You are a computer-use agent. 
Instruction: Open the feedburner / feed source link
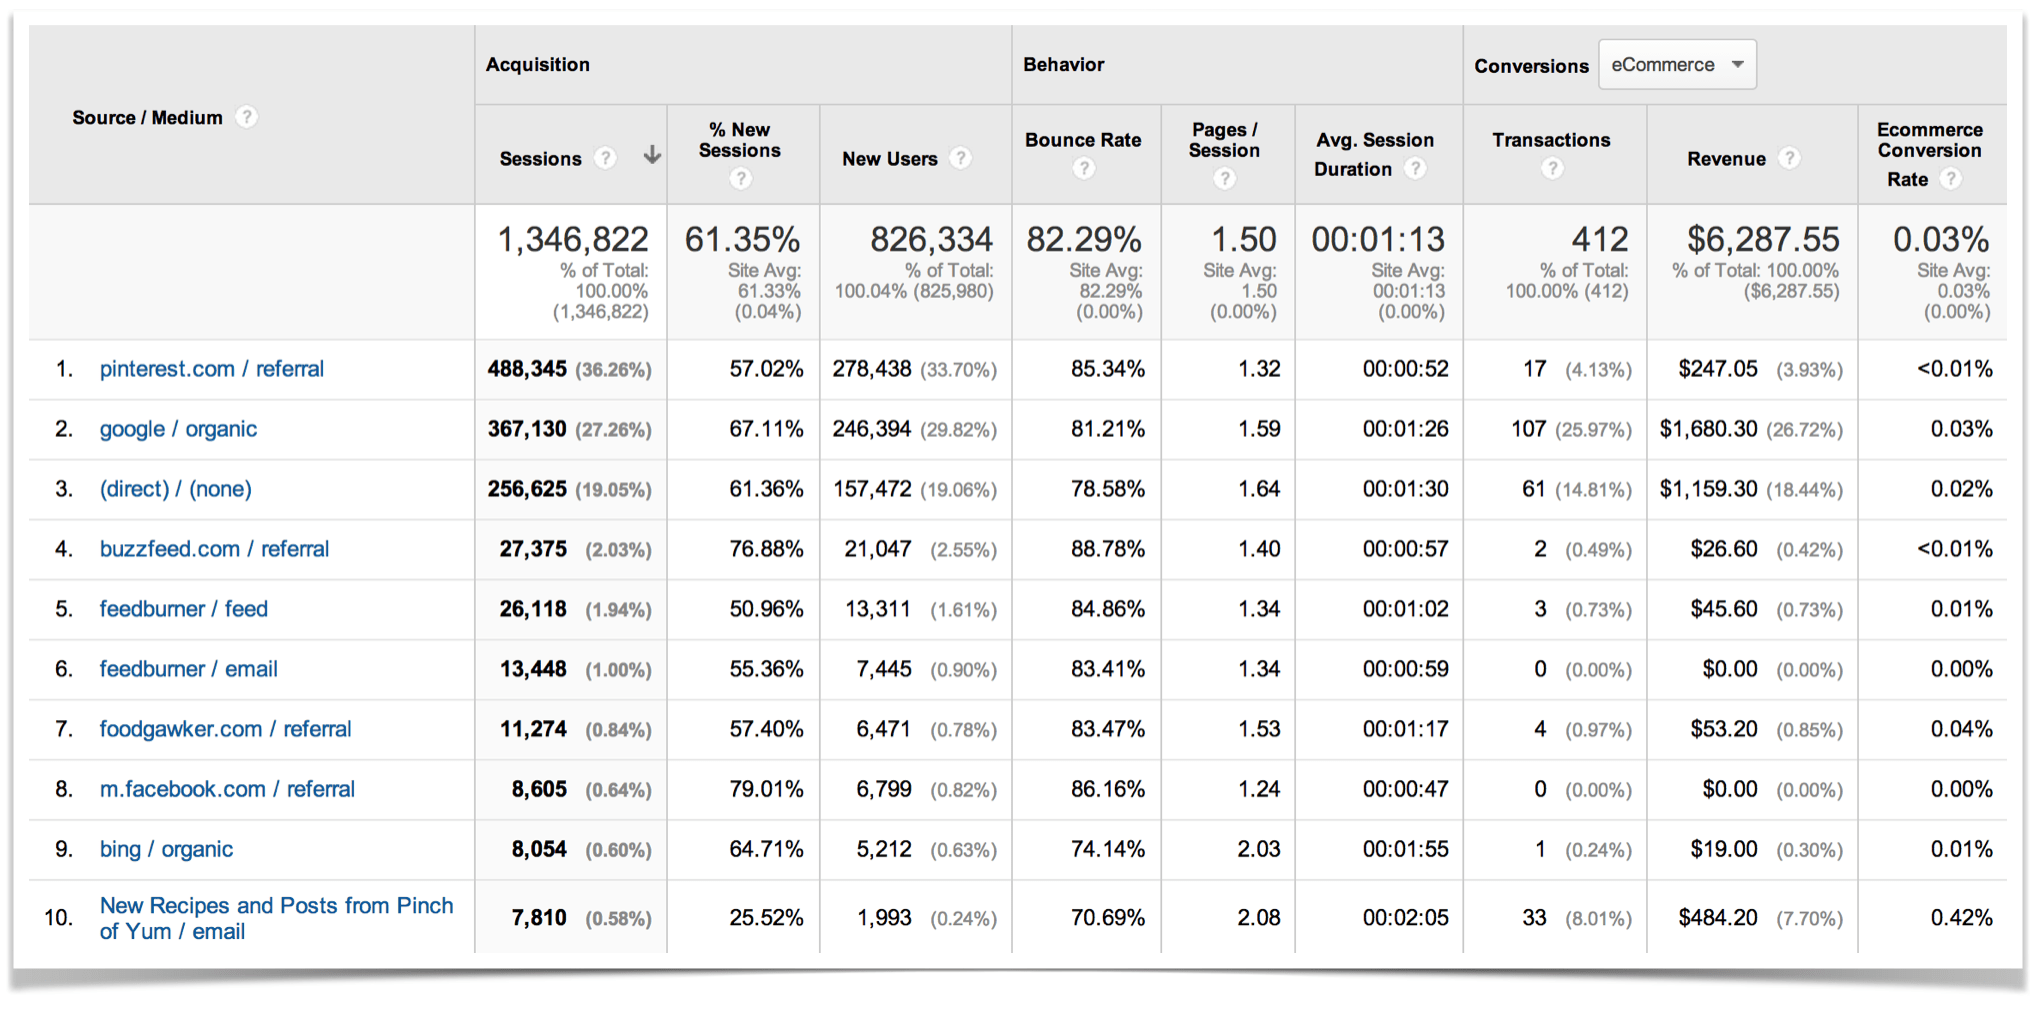click(x=184, y=609)
